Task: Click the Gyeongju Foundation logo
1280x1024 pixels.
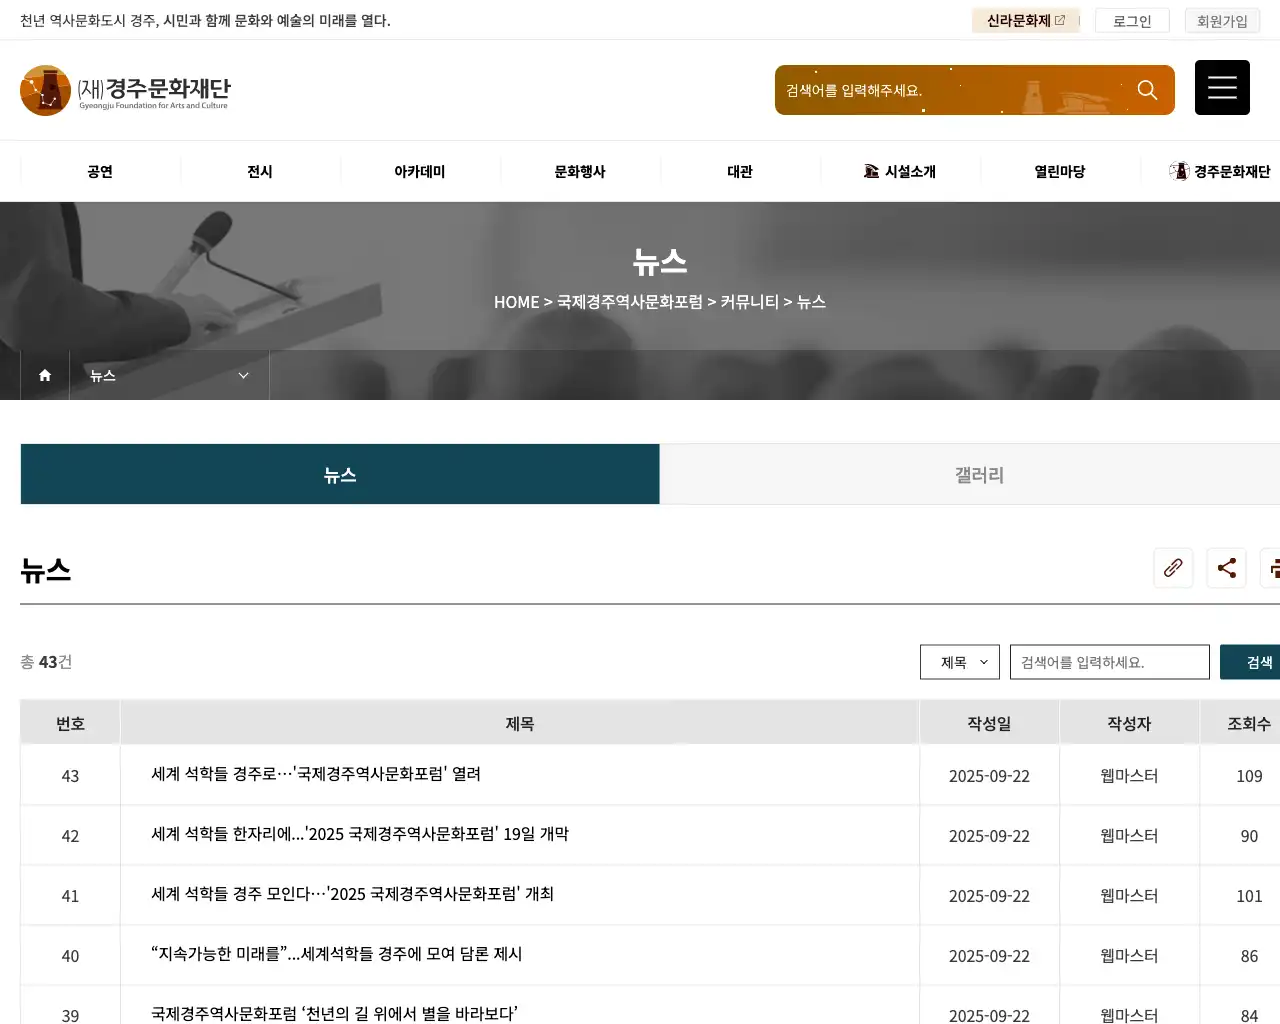Action: (x=125, y=89)
